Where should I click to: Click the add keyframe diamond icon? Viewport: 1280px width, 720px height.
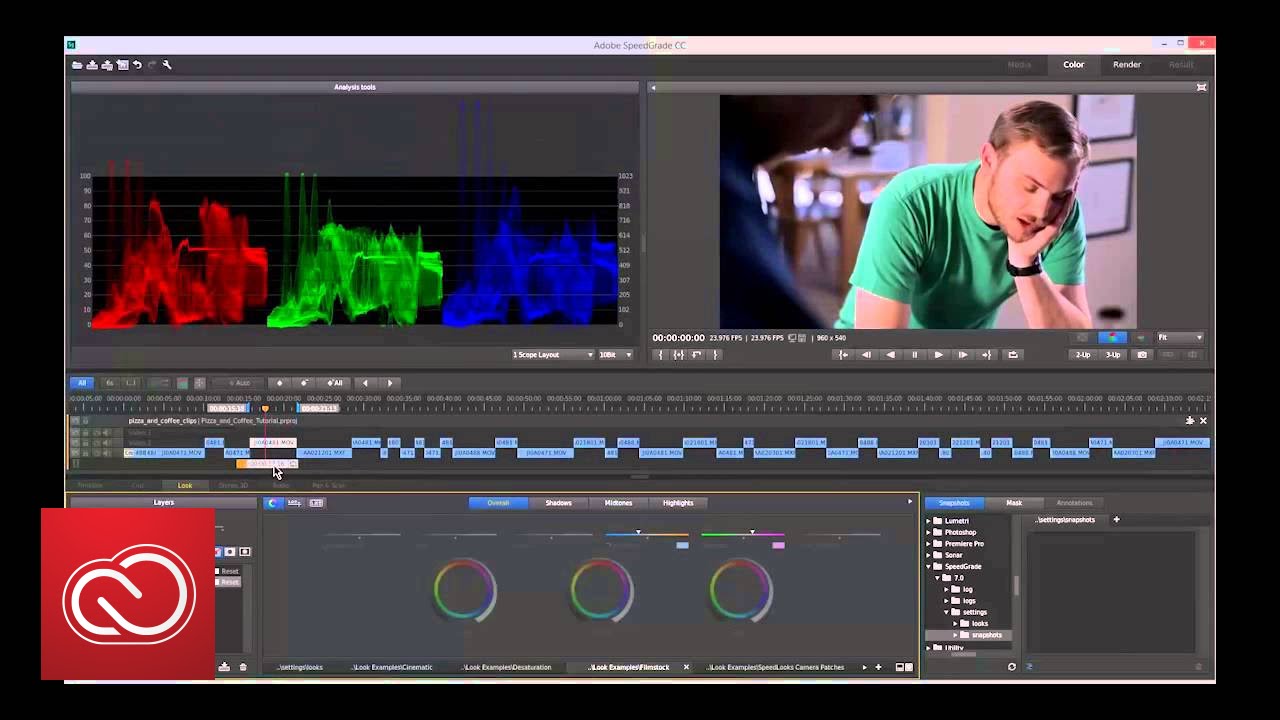pyautogui.click(x=279, y=383)
